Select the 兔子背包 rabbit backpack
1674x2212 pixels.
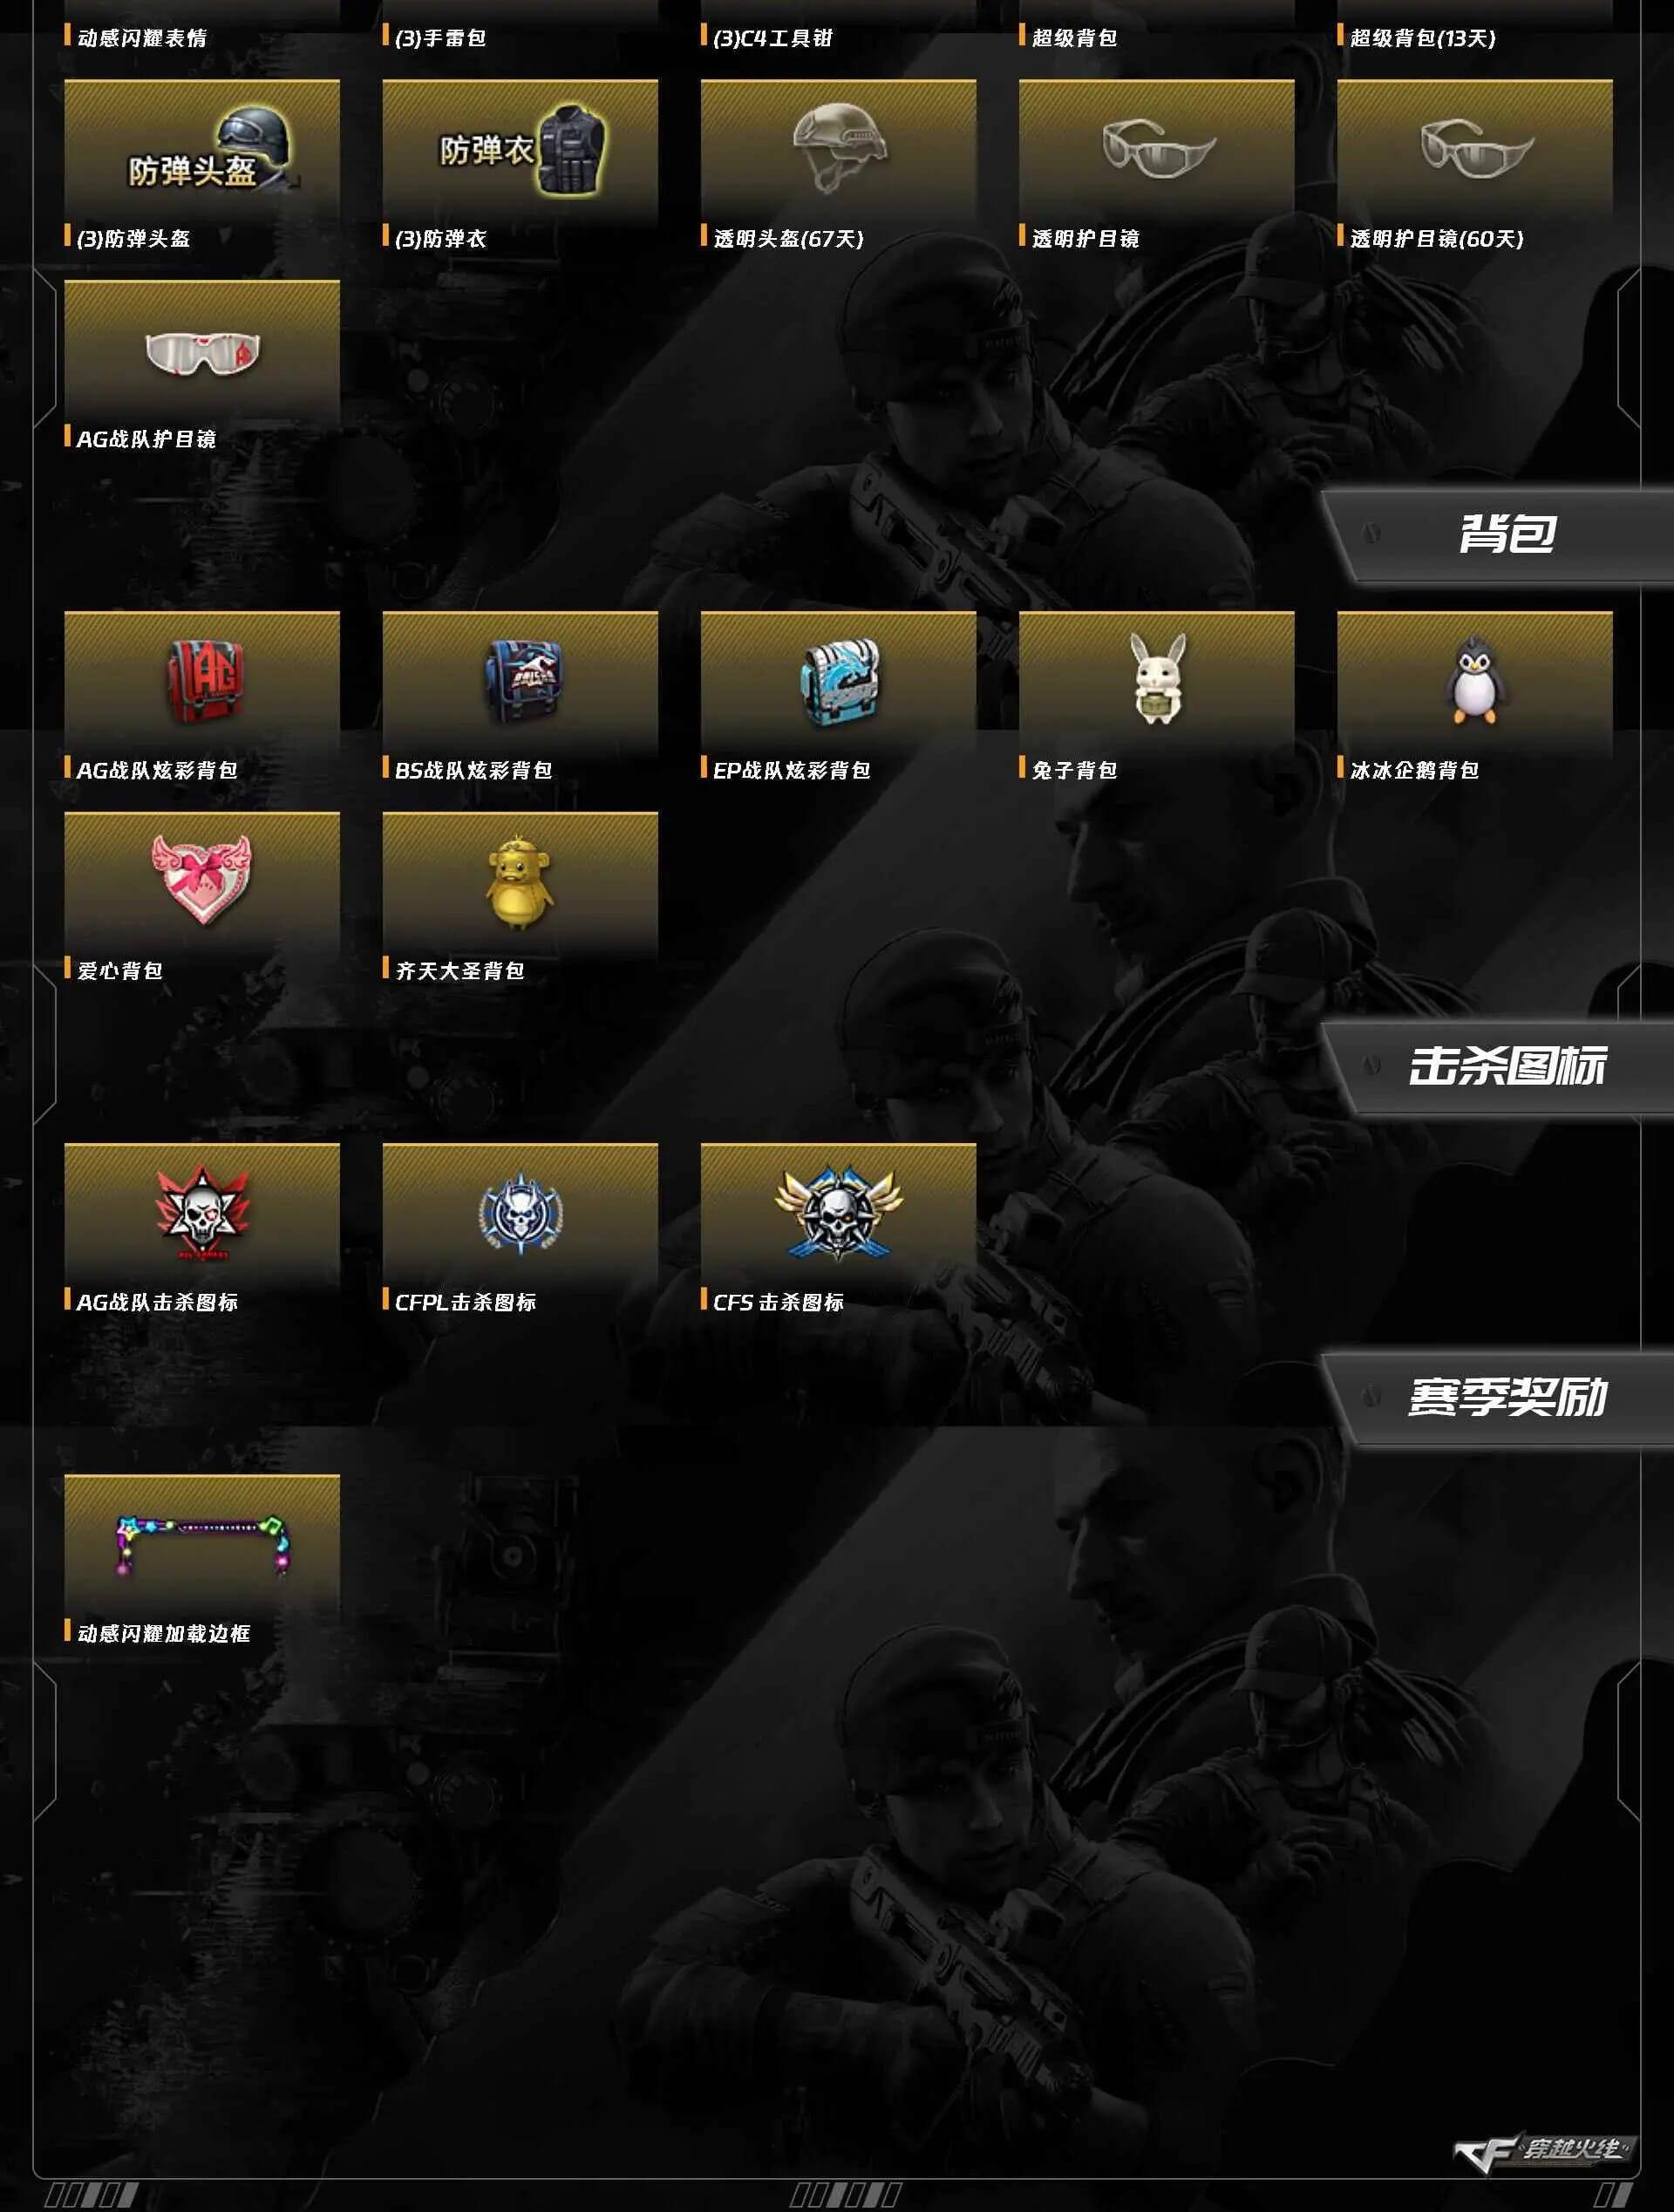click(x=1156, y=682)
